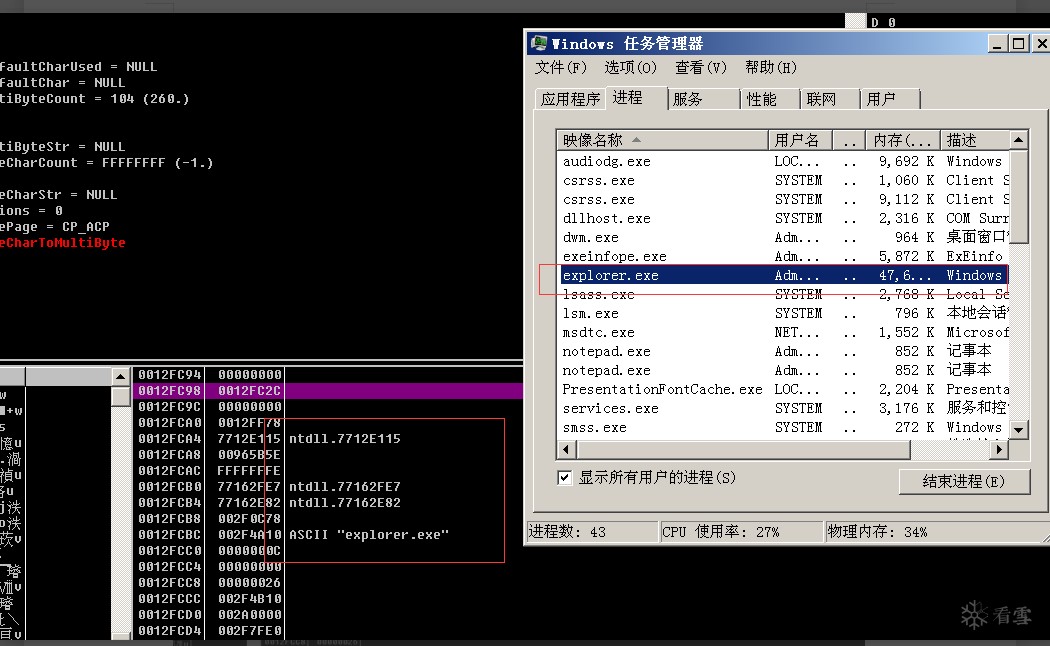Select the explorer.exe process row
The width and height of the screenshot is (1050, 646).
[x=783, y=275]
